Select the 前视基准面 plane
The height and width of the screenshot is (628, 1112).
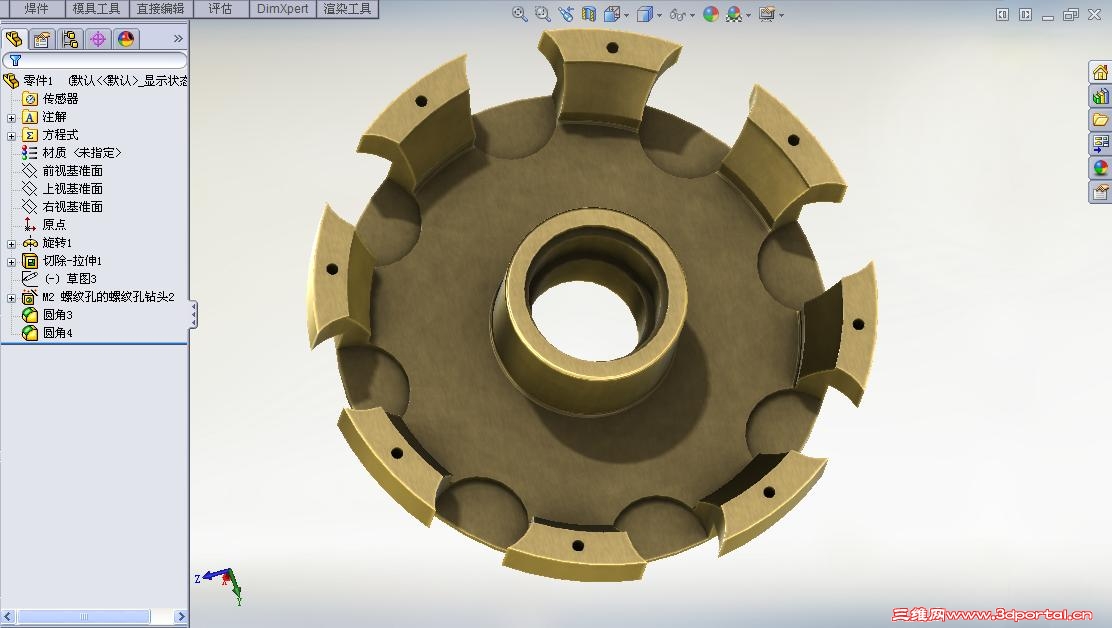72,171
